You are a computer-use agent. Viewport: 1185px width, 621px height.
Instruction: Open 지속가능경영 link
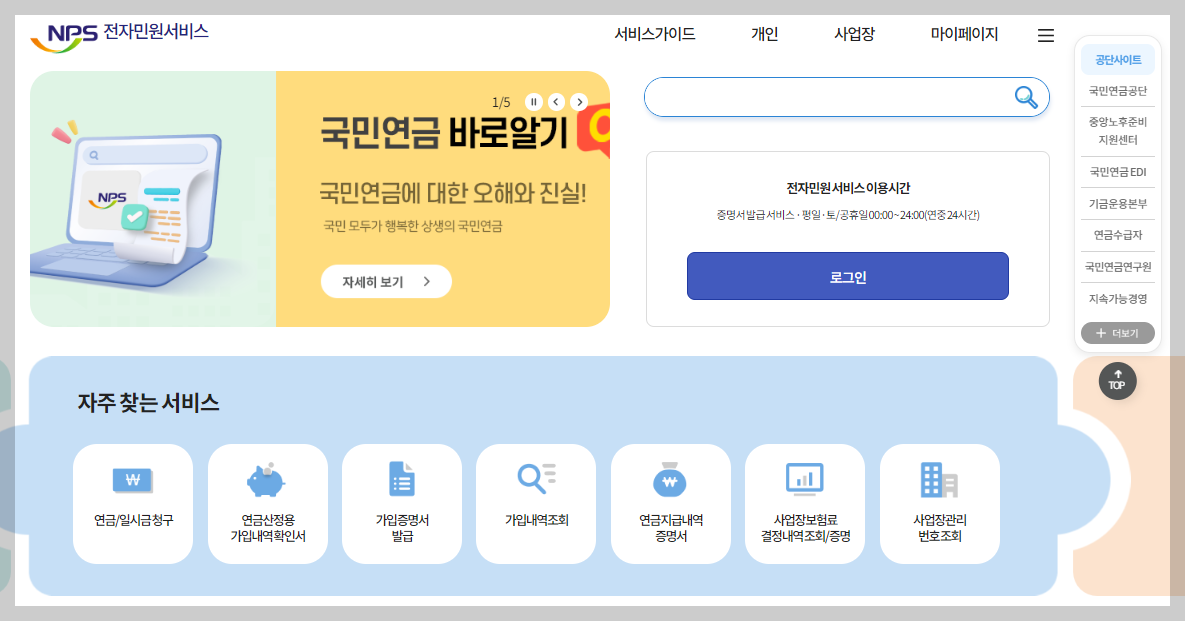point(1118,298)
